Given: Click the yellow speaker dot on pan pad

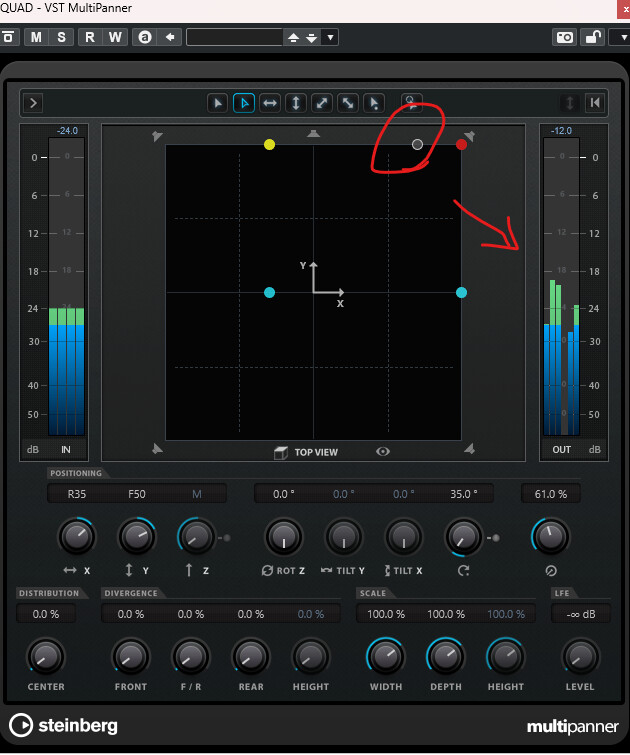Looking at the screenshot, I should pos(270,144).
